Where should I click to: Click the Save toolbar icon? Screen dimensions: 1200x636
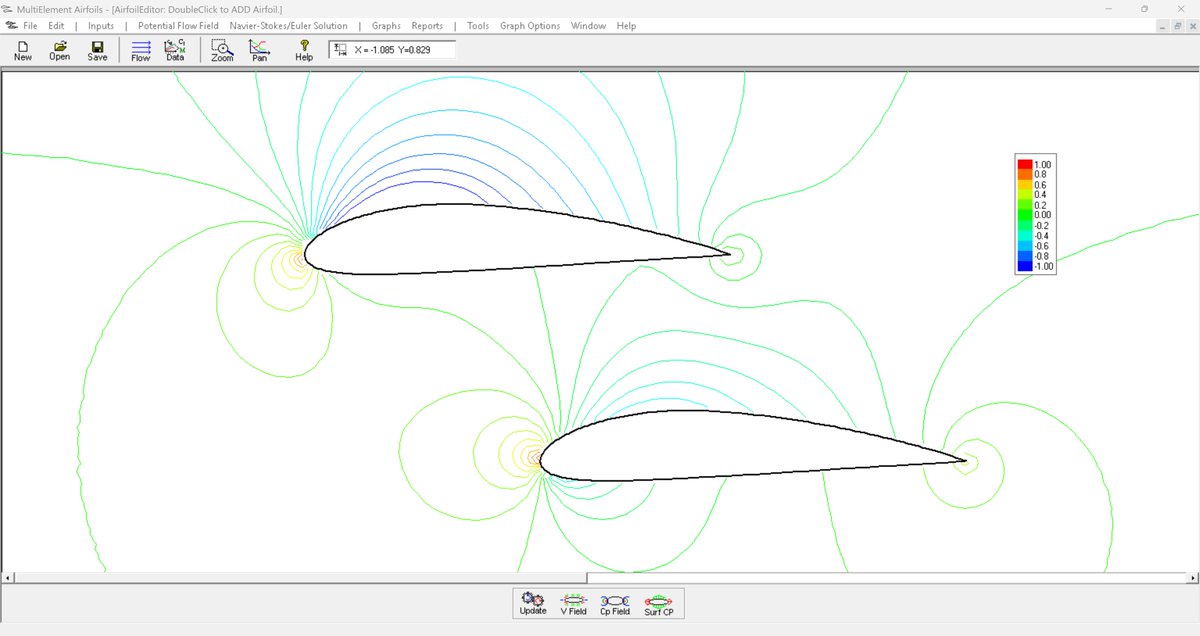(x=97, y=51)
